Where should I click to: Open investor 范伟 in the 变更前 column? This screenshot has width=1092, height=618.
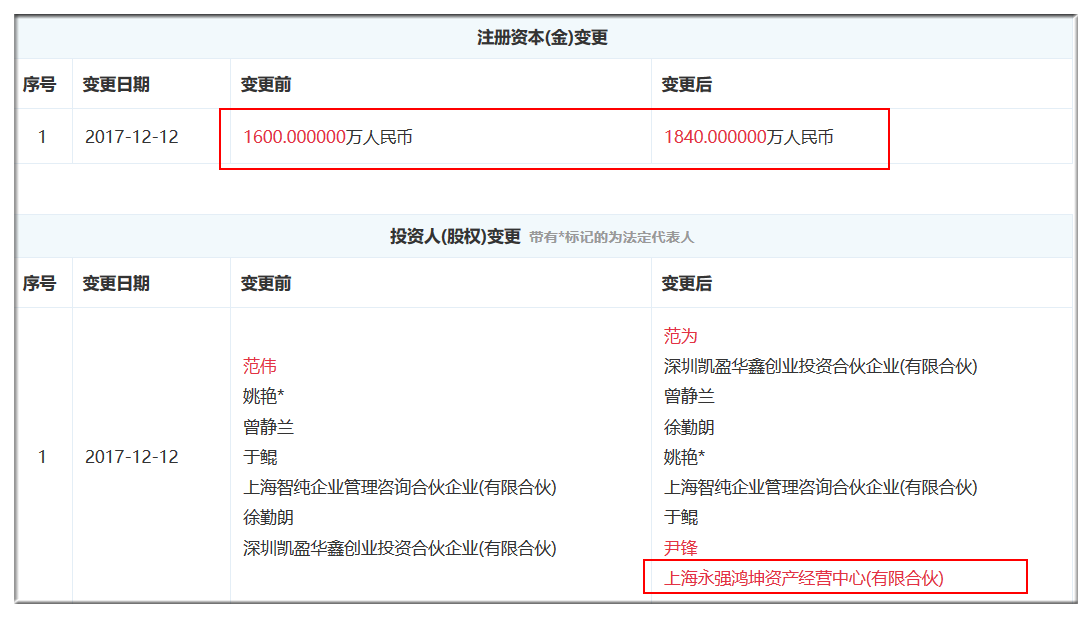[260, 366]
